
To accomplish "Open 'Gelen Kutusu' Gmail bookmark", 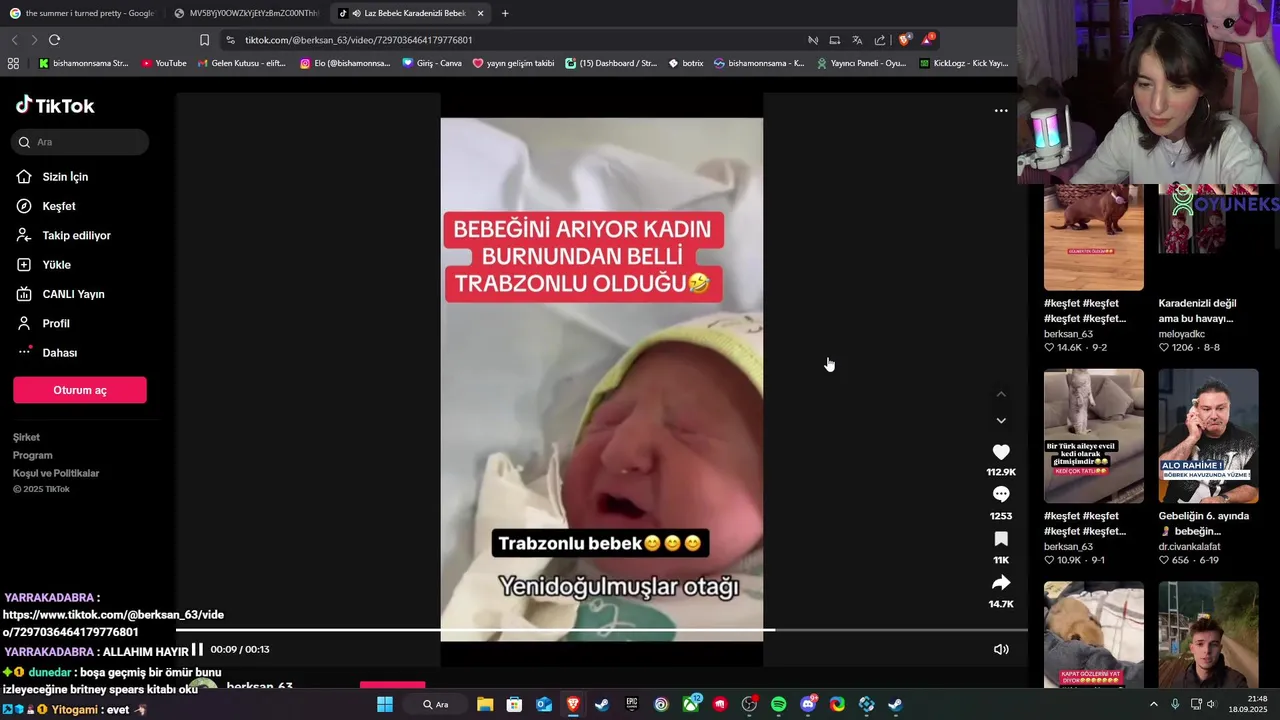I will [x=242, y=63].
